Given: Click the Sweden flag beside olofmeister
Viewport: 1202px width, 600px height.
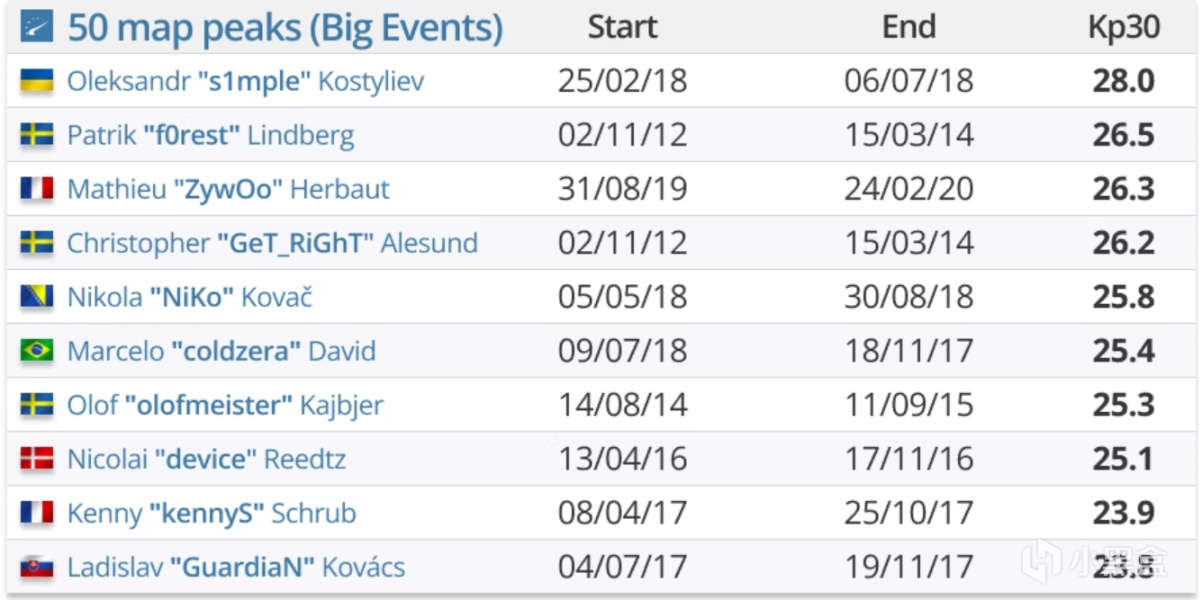Looking at the screenshot, I should (37, 405).
